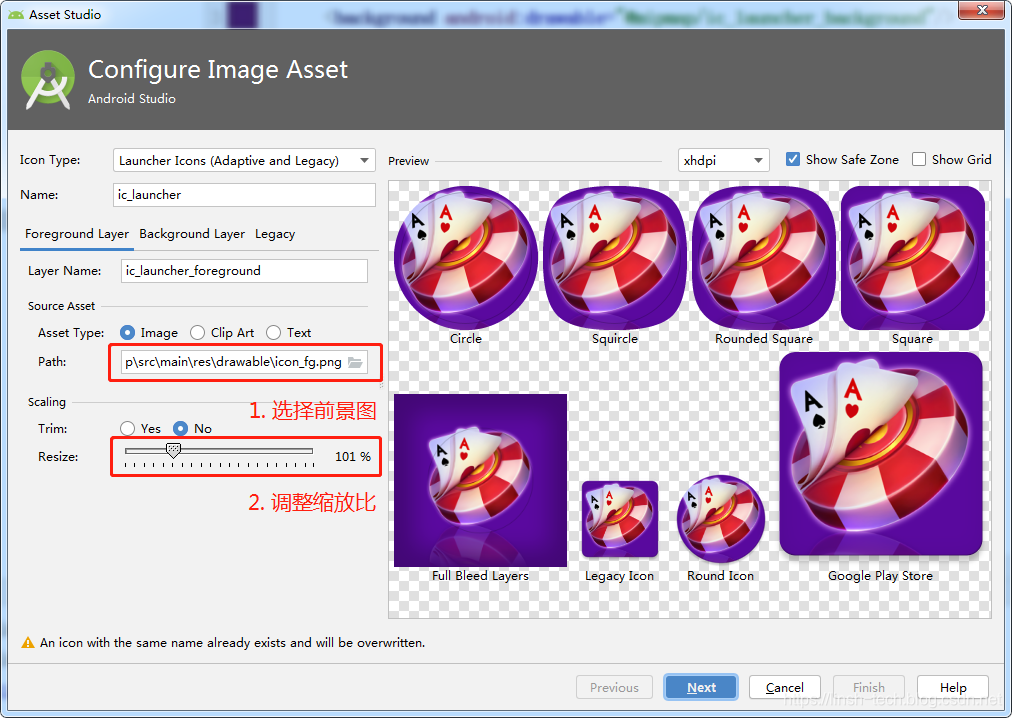This screenshot has width=1012, height=718.
Task: Click the 101 % resize value
Action: coord(352,456)
